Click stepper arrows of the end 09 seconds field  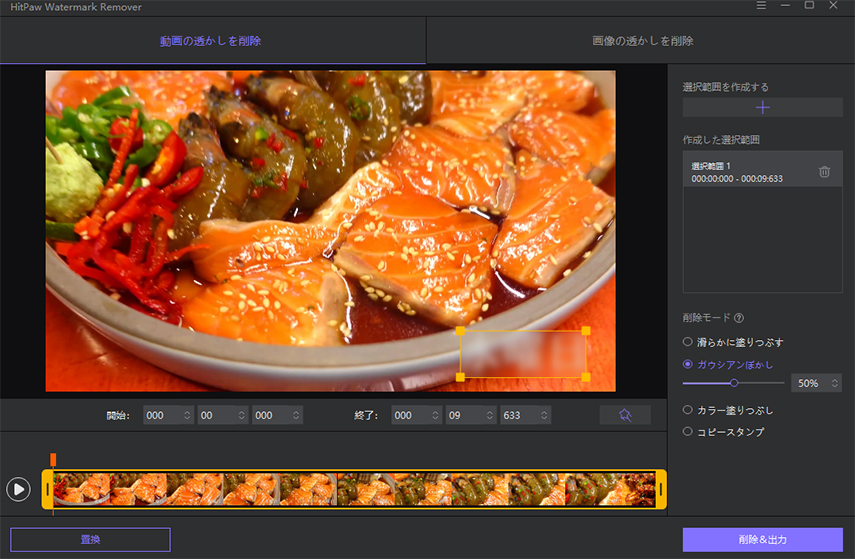coord(488,415)
